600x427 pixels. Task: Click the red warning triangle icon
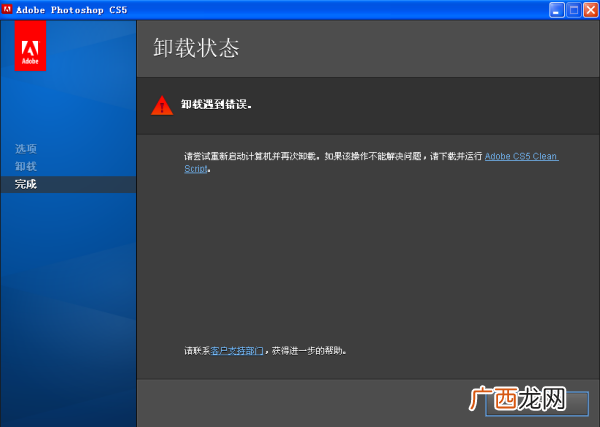pyautogui.click(x=162, y=105)
